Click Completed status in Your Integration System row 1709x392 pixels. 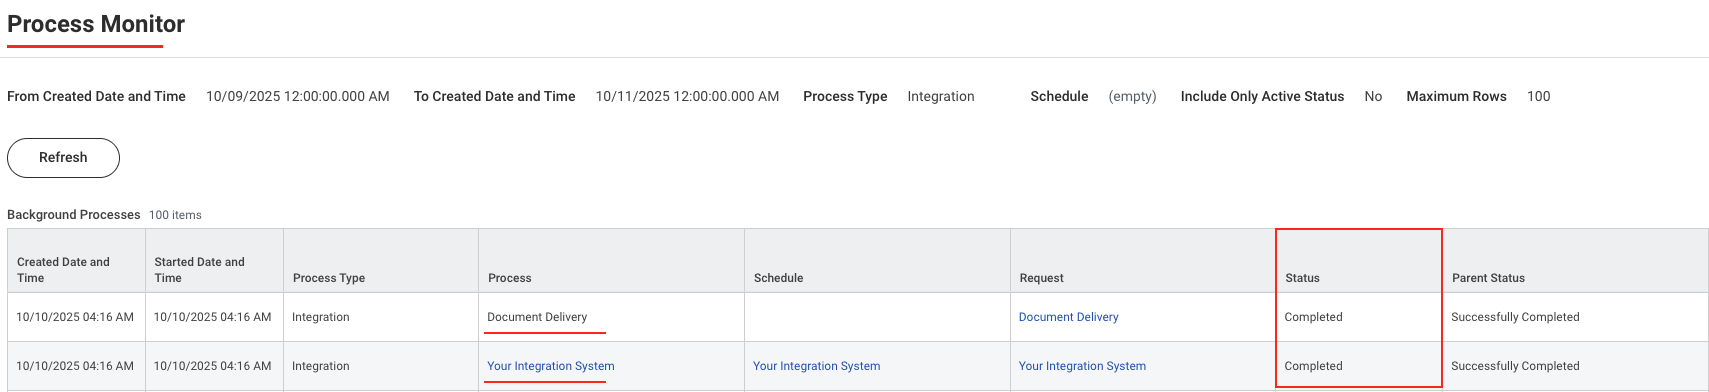point(1313,366)
